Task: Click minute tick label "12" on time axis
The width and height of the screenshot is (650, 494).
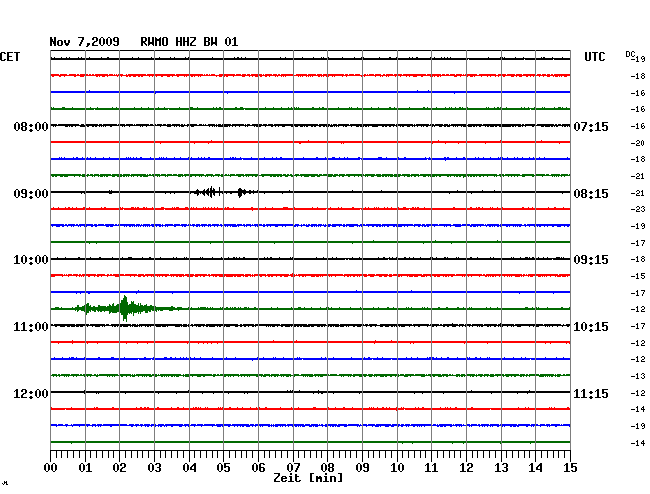Action: tap(466, 468)
